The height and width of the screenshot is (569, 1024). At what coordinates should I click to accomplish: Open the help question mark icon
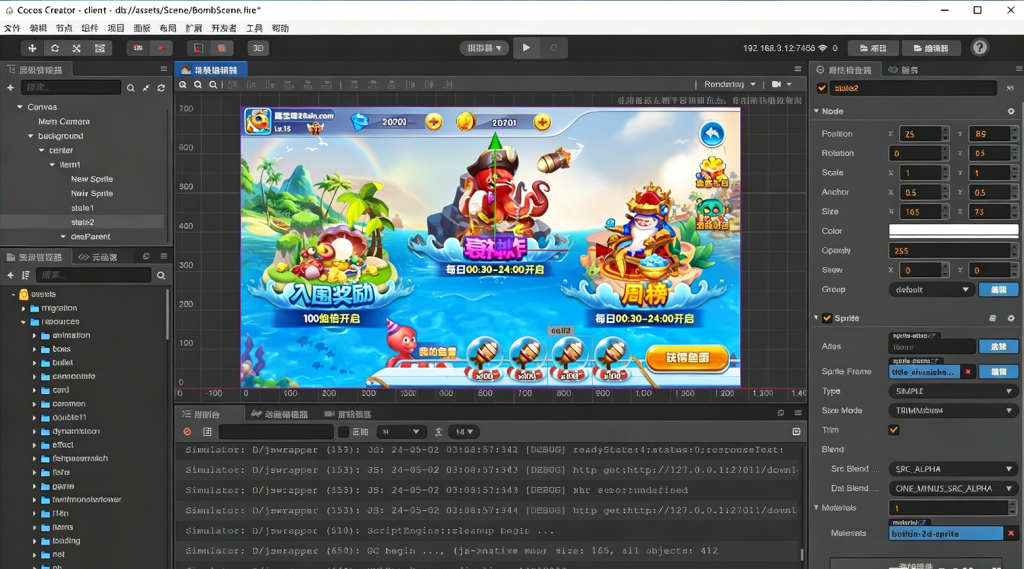click(x=980, y=47)
